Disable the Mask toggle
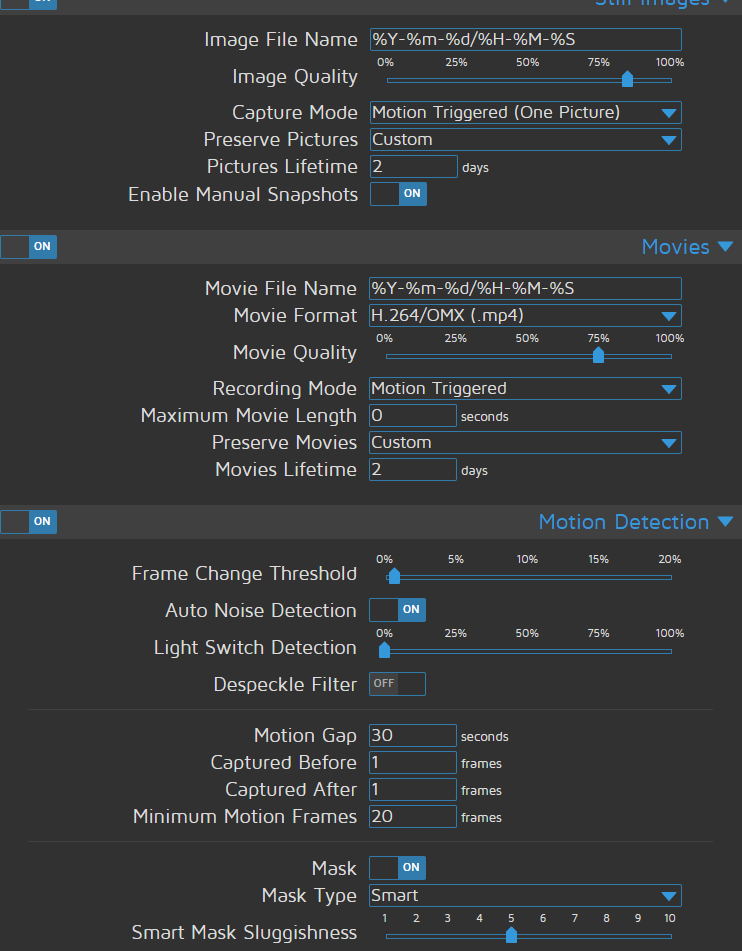 pyautogui.click(x=397, y=867)
